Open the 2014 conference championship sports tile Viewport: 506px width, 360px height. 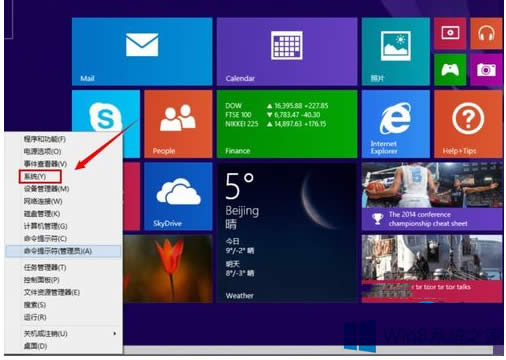(432, 196)
